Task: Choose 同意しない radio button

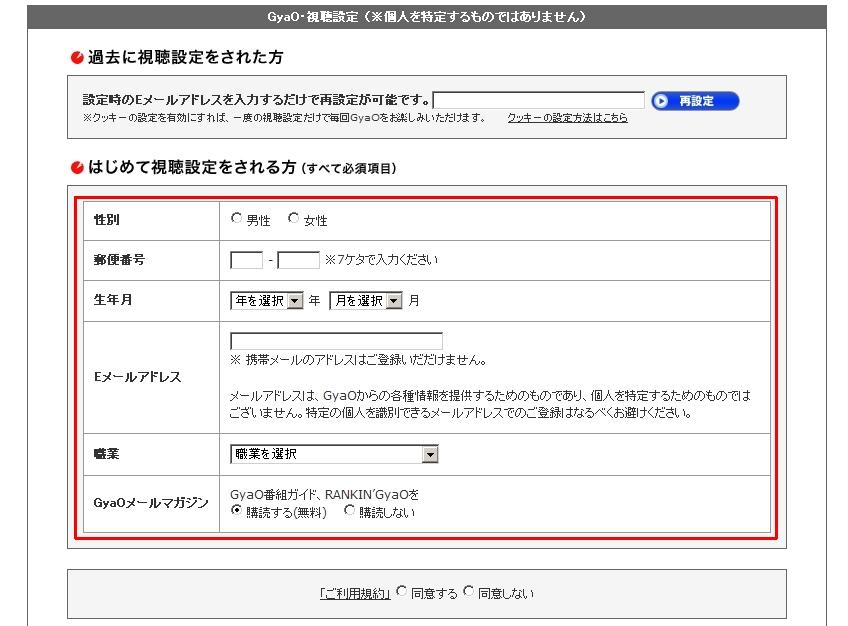Action: coord(468,591)
